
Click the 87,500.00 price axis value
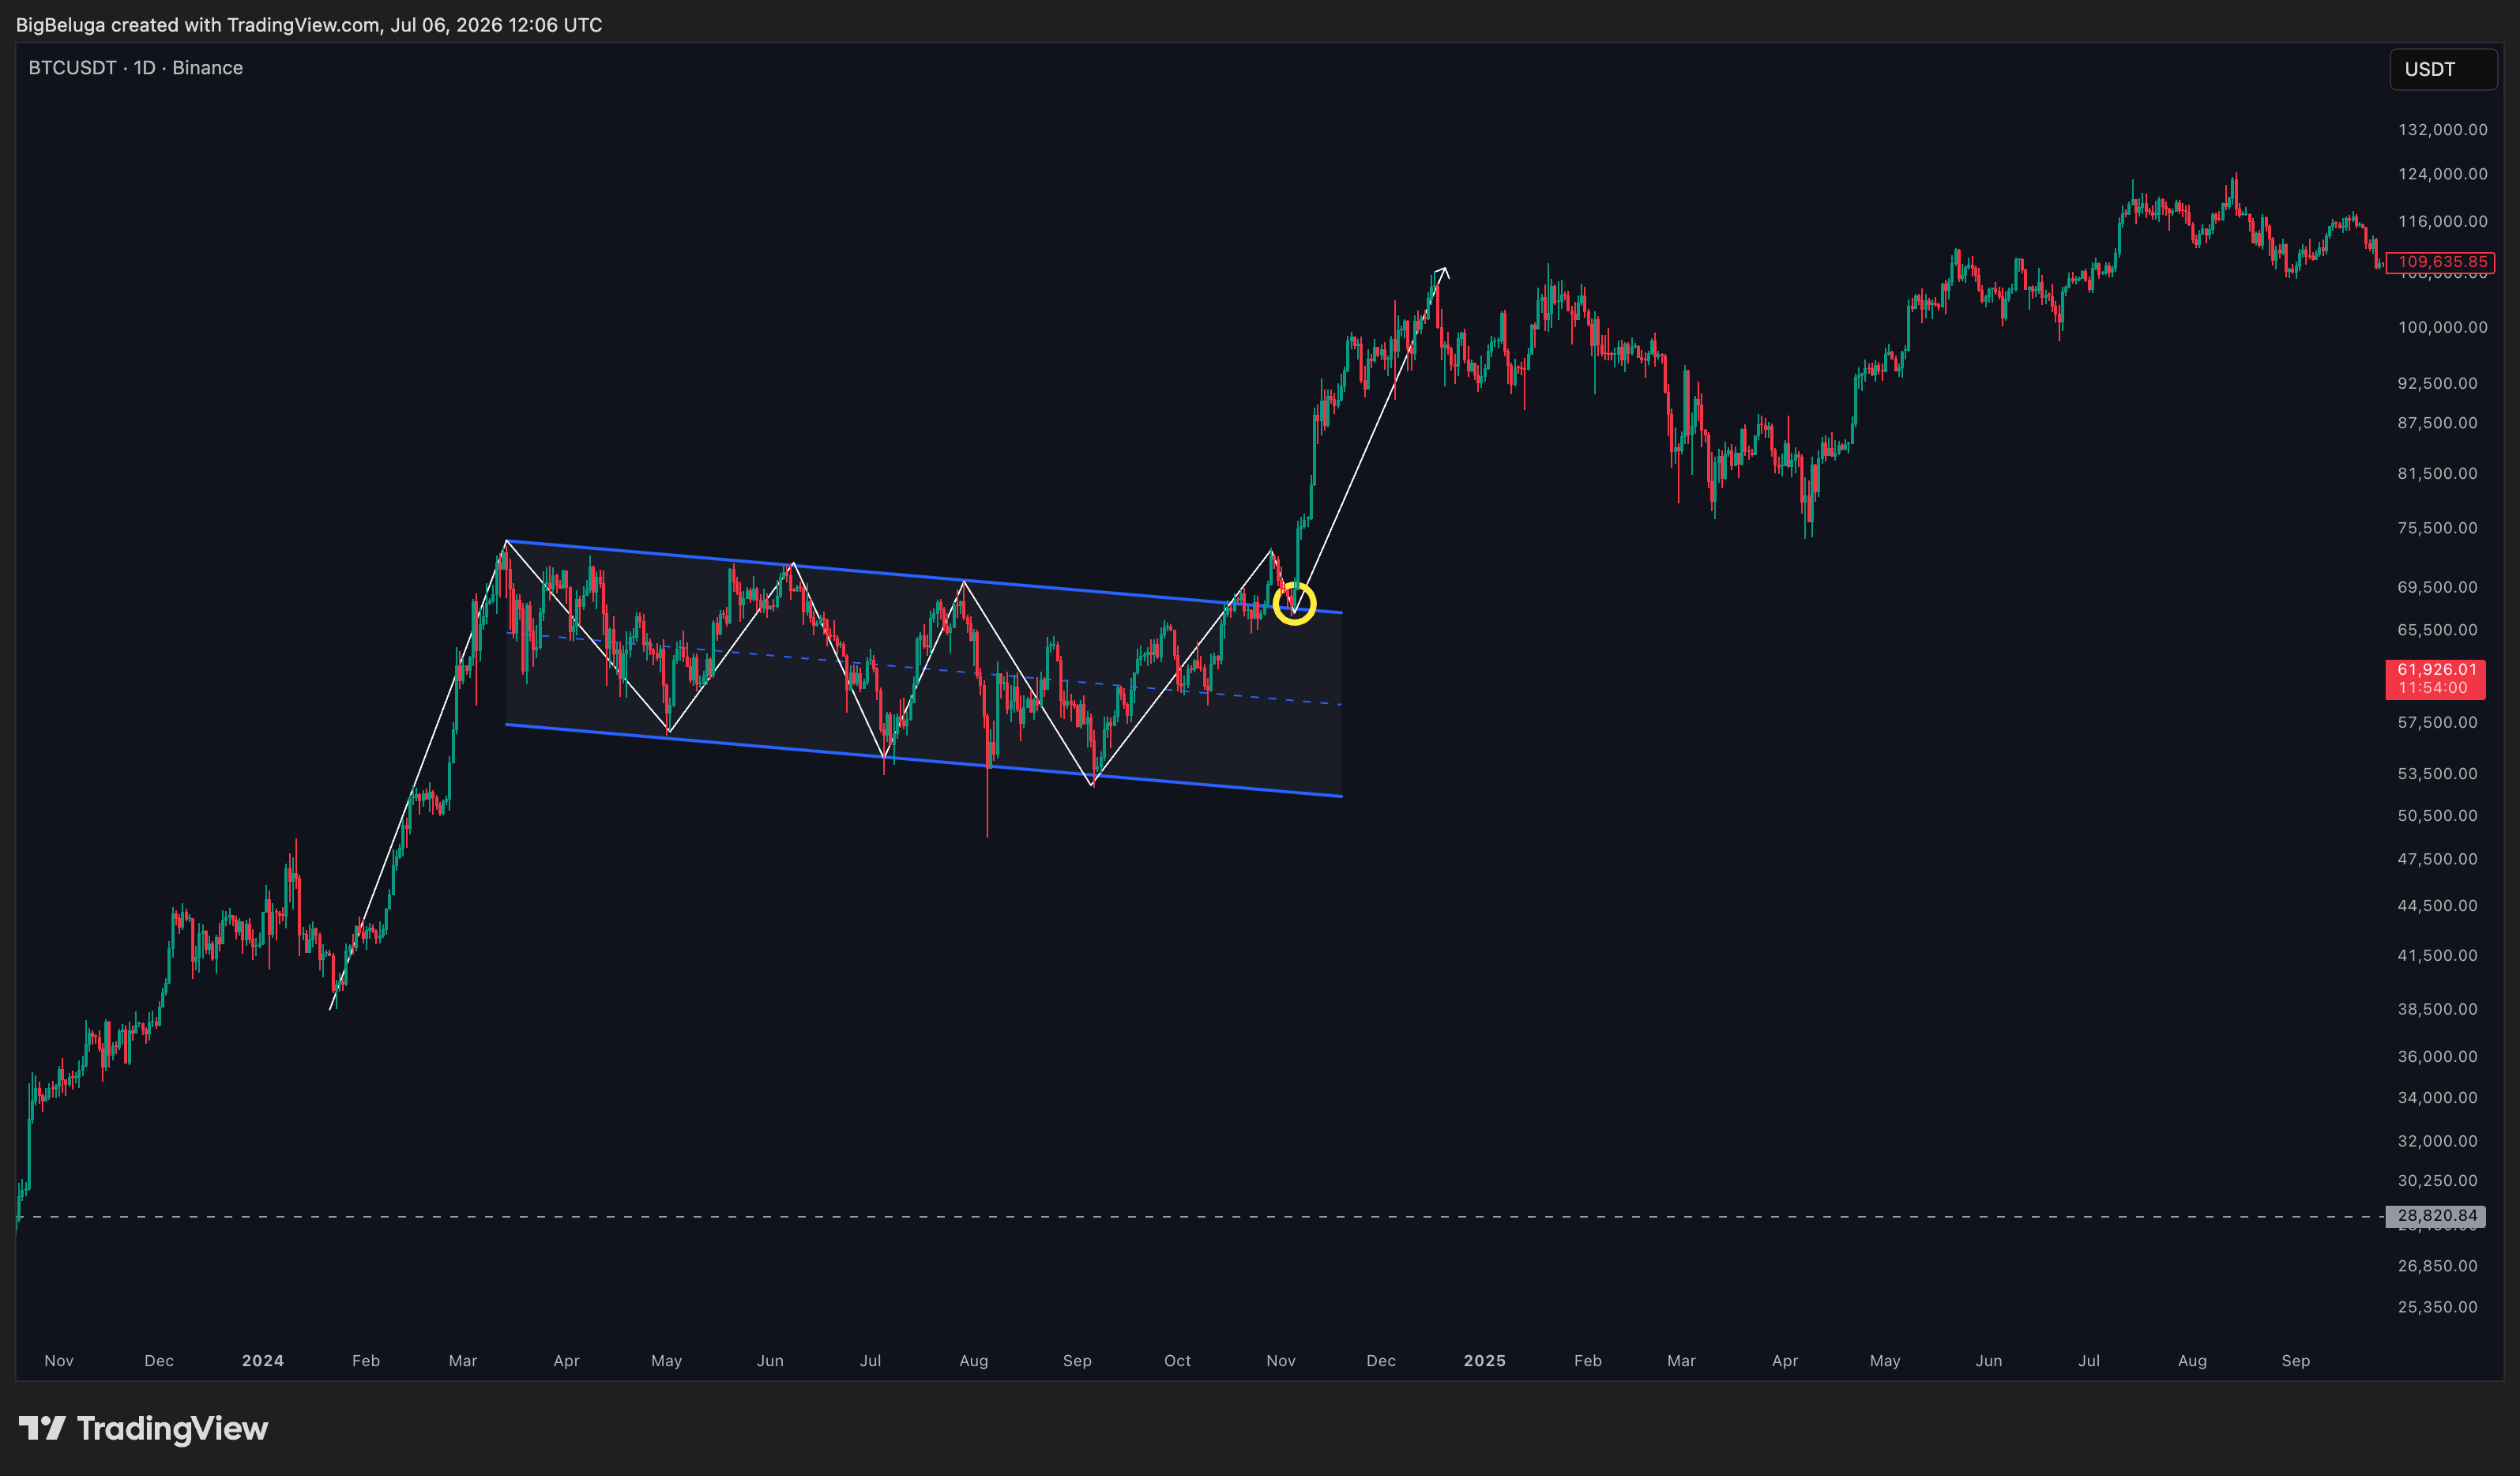(2437, 423)
